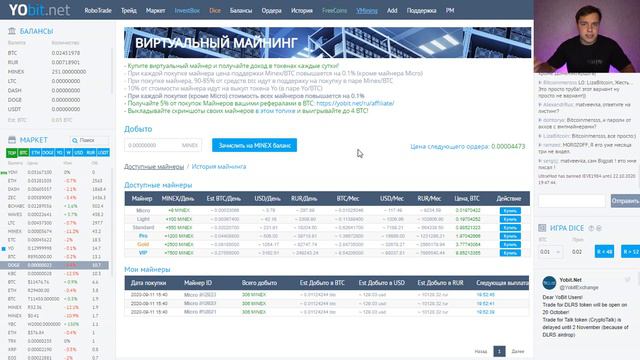Viewport: 640px width, 360px height.
Task: Click the bank icon beside БАЛАНСЫ
Action: coord(12,31)
